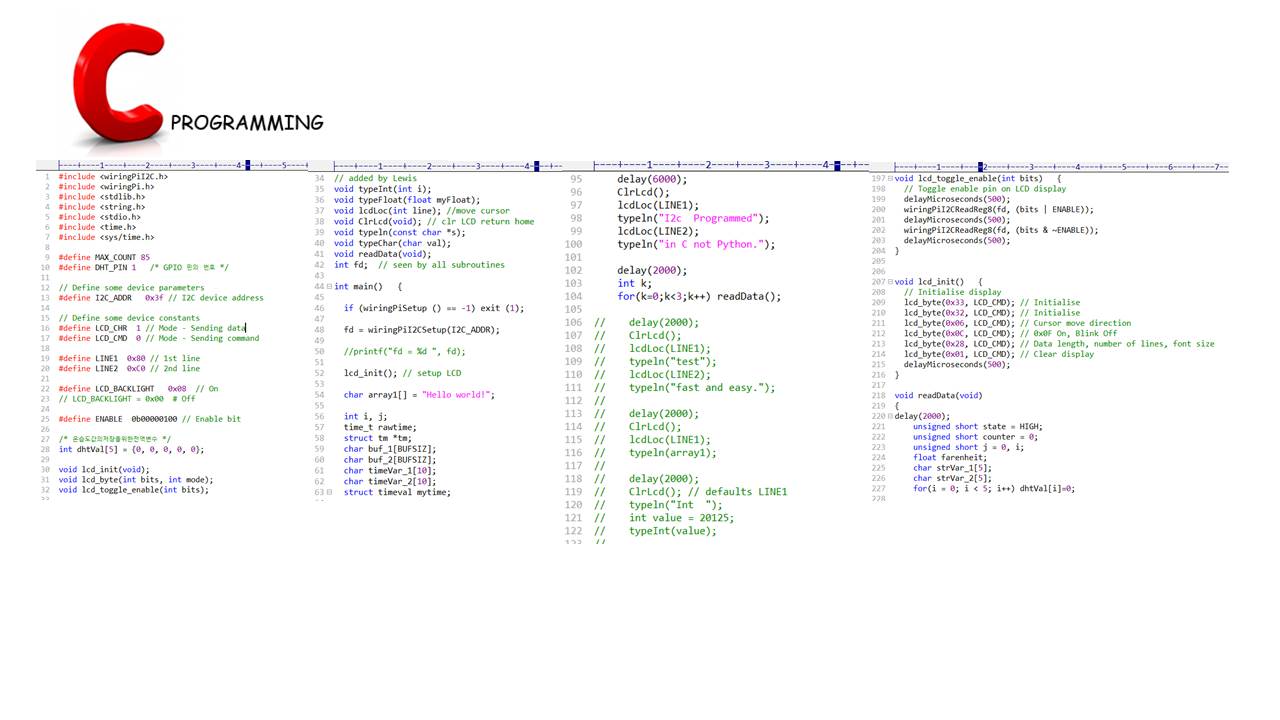Collapse the lcd_toggle_enable function fold marker
Image resolution: width=1280 pixels, height=720 pixels.
point(890,178)
